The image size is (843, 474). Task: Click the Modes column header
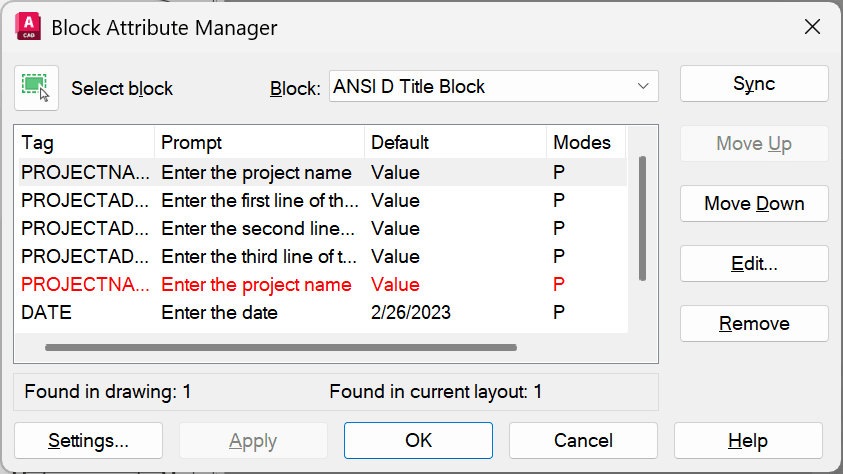click(x=586, y=143)
